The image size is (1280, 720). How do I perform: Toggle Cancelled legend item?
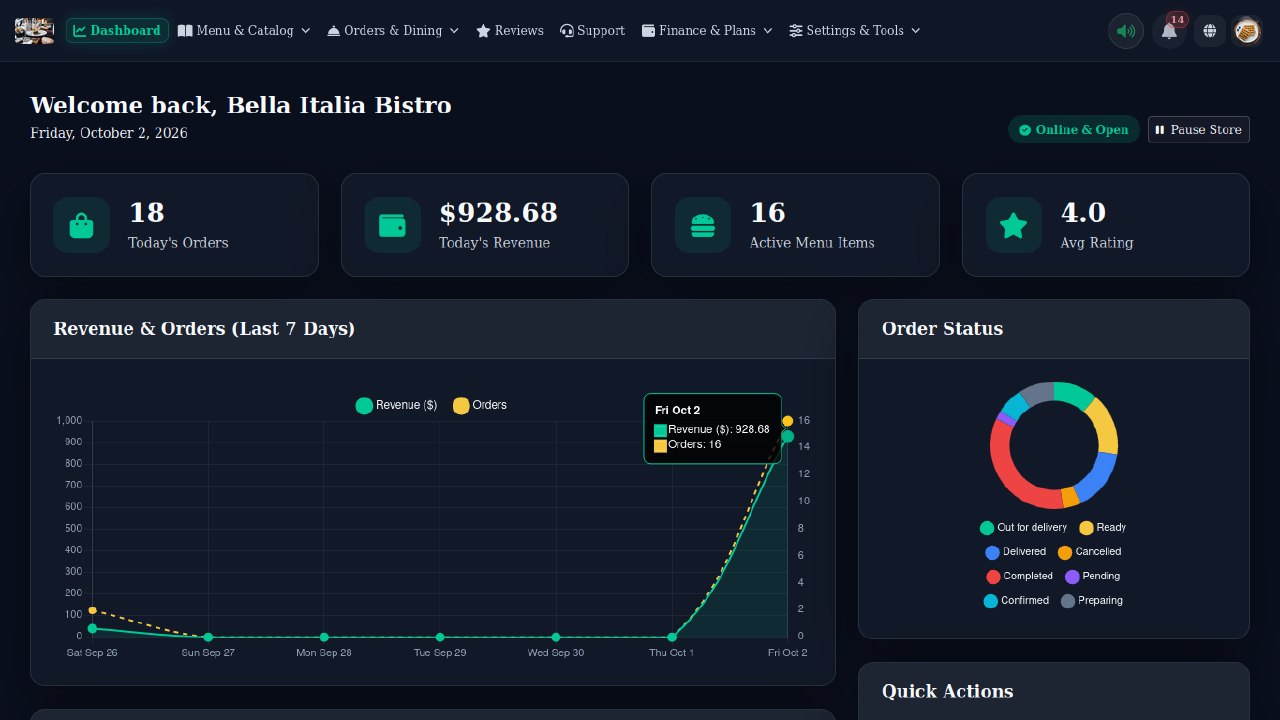pyautogui.click(x=1090, y=552)
